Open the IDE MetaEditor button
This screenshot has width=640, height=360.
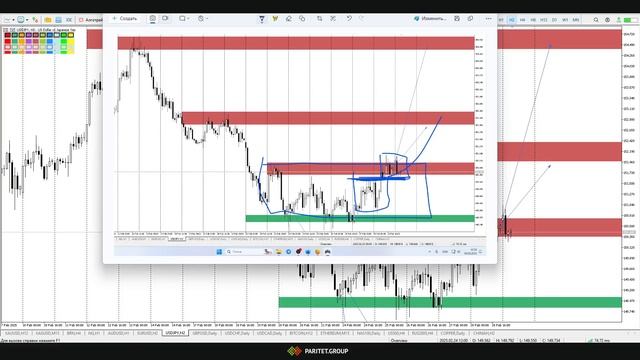[x=69, y=20]
